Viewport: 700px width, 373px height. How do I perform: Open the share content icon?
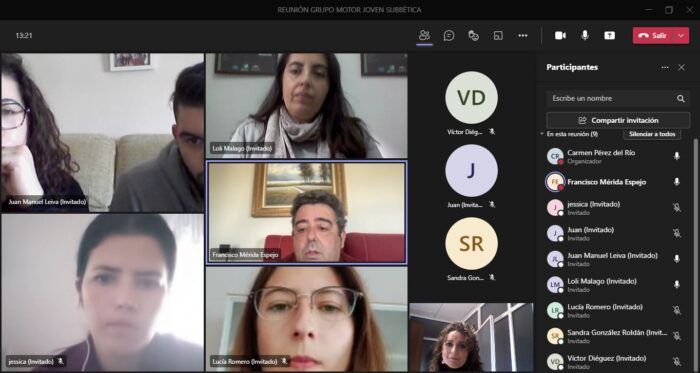click(609, 36)
